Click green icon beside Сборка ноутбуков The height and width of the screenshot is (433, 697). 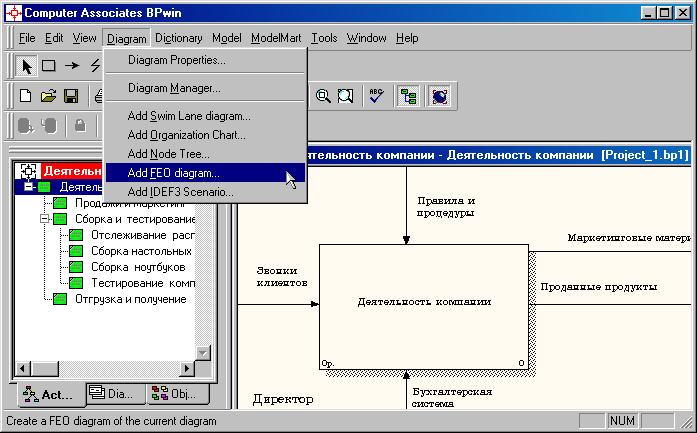click(76, 267)
